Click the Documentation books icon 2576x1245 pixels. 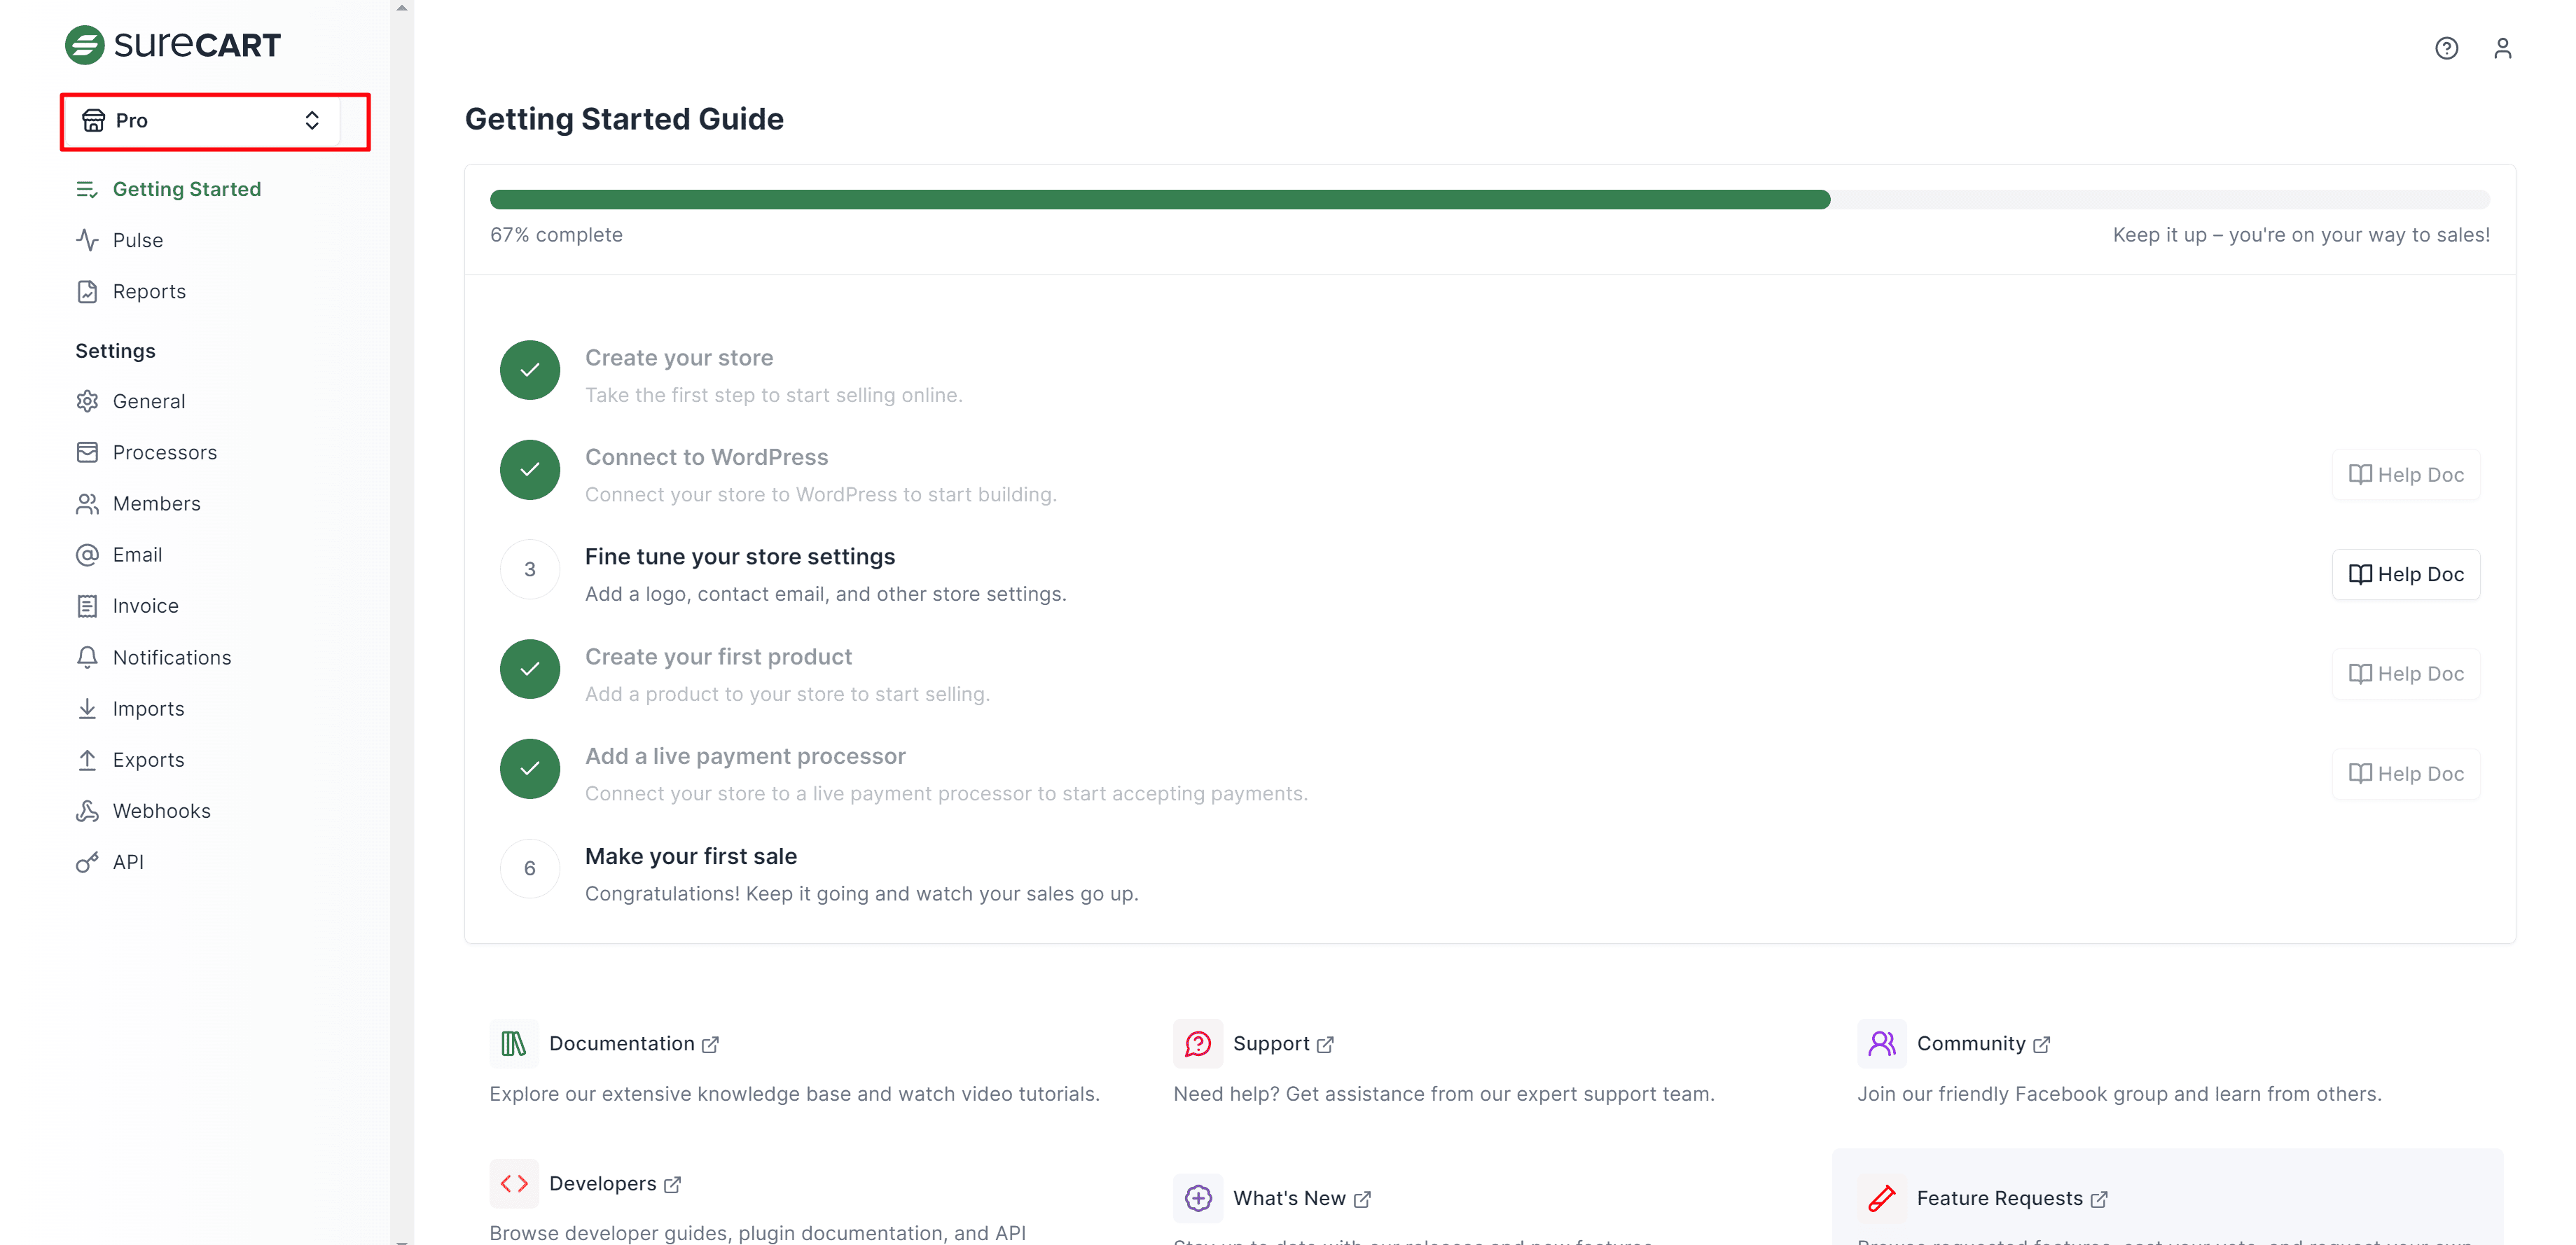[514, 1043]
